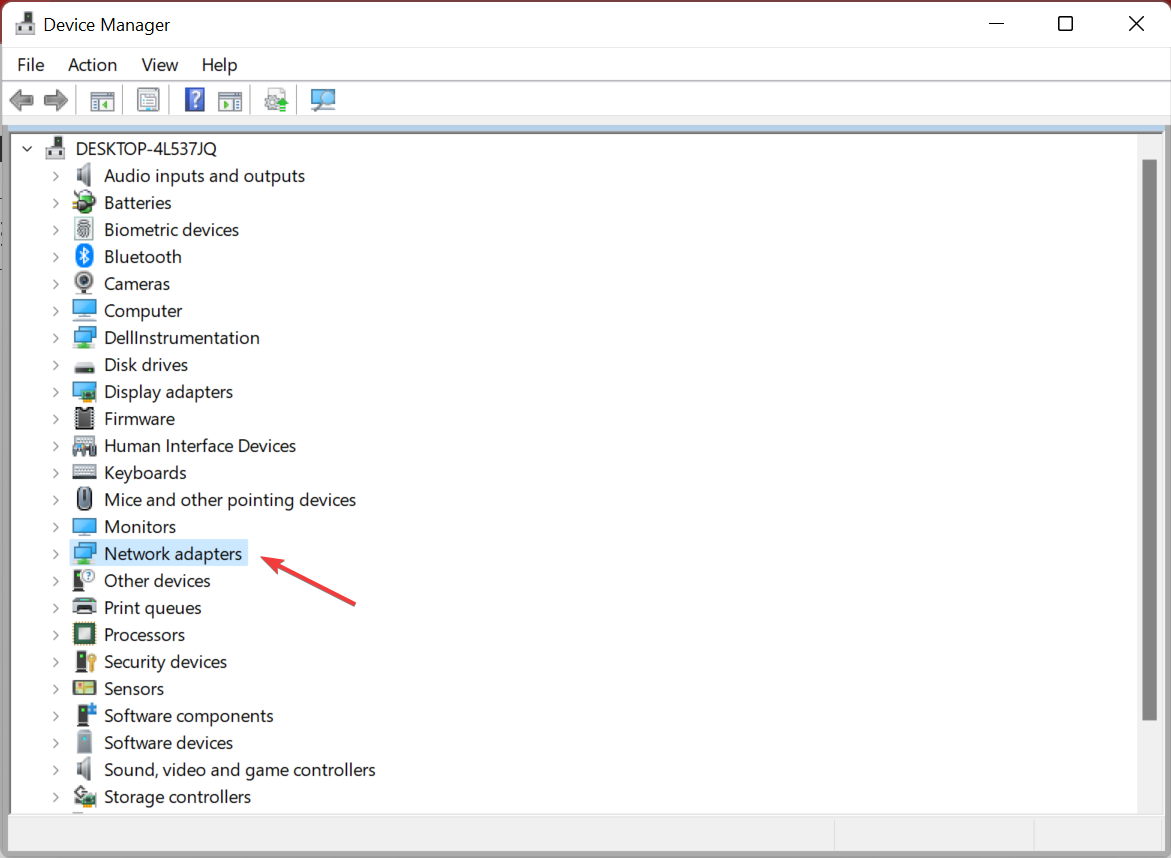Open the Help menu

pos(220,65)
